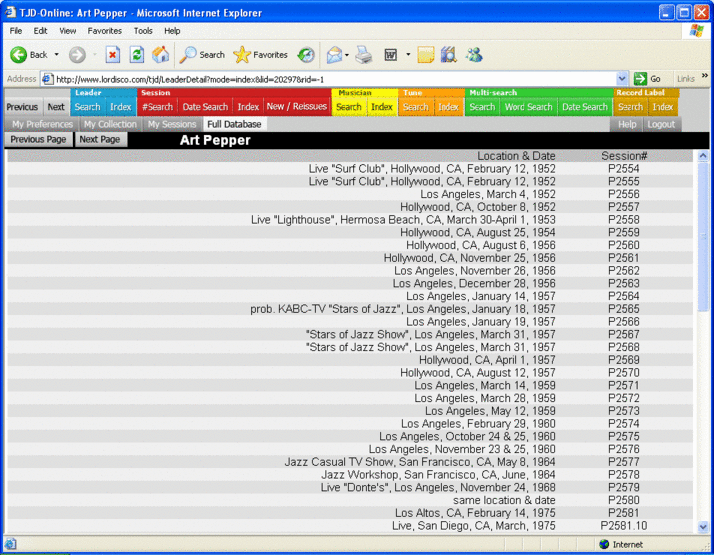This screenshot has width=714, height=555.
Task: Switch to My Sessions tab
Action: pyautogui.click(x=172, y=124)
